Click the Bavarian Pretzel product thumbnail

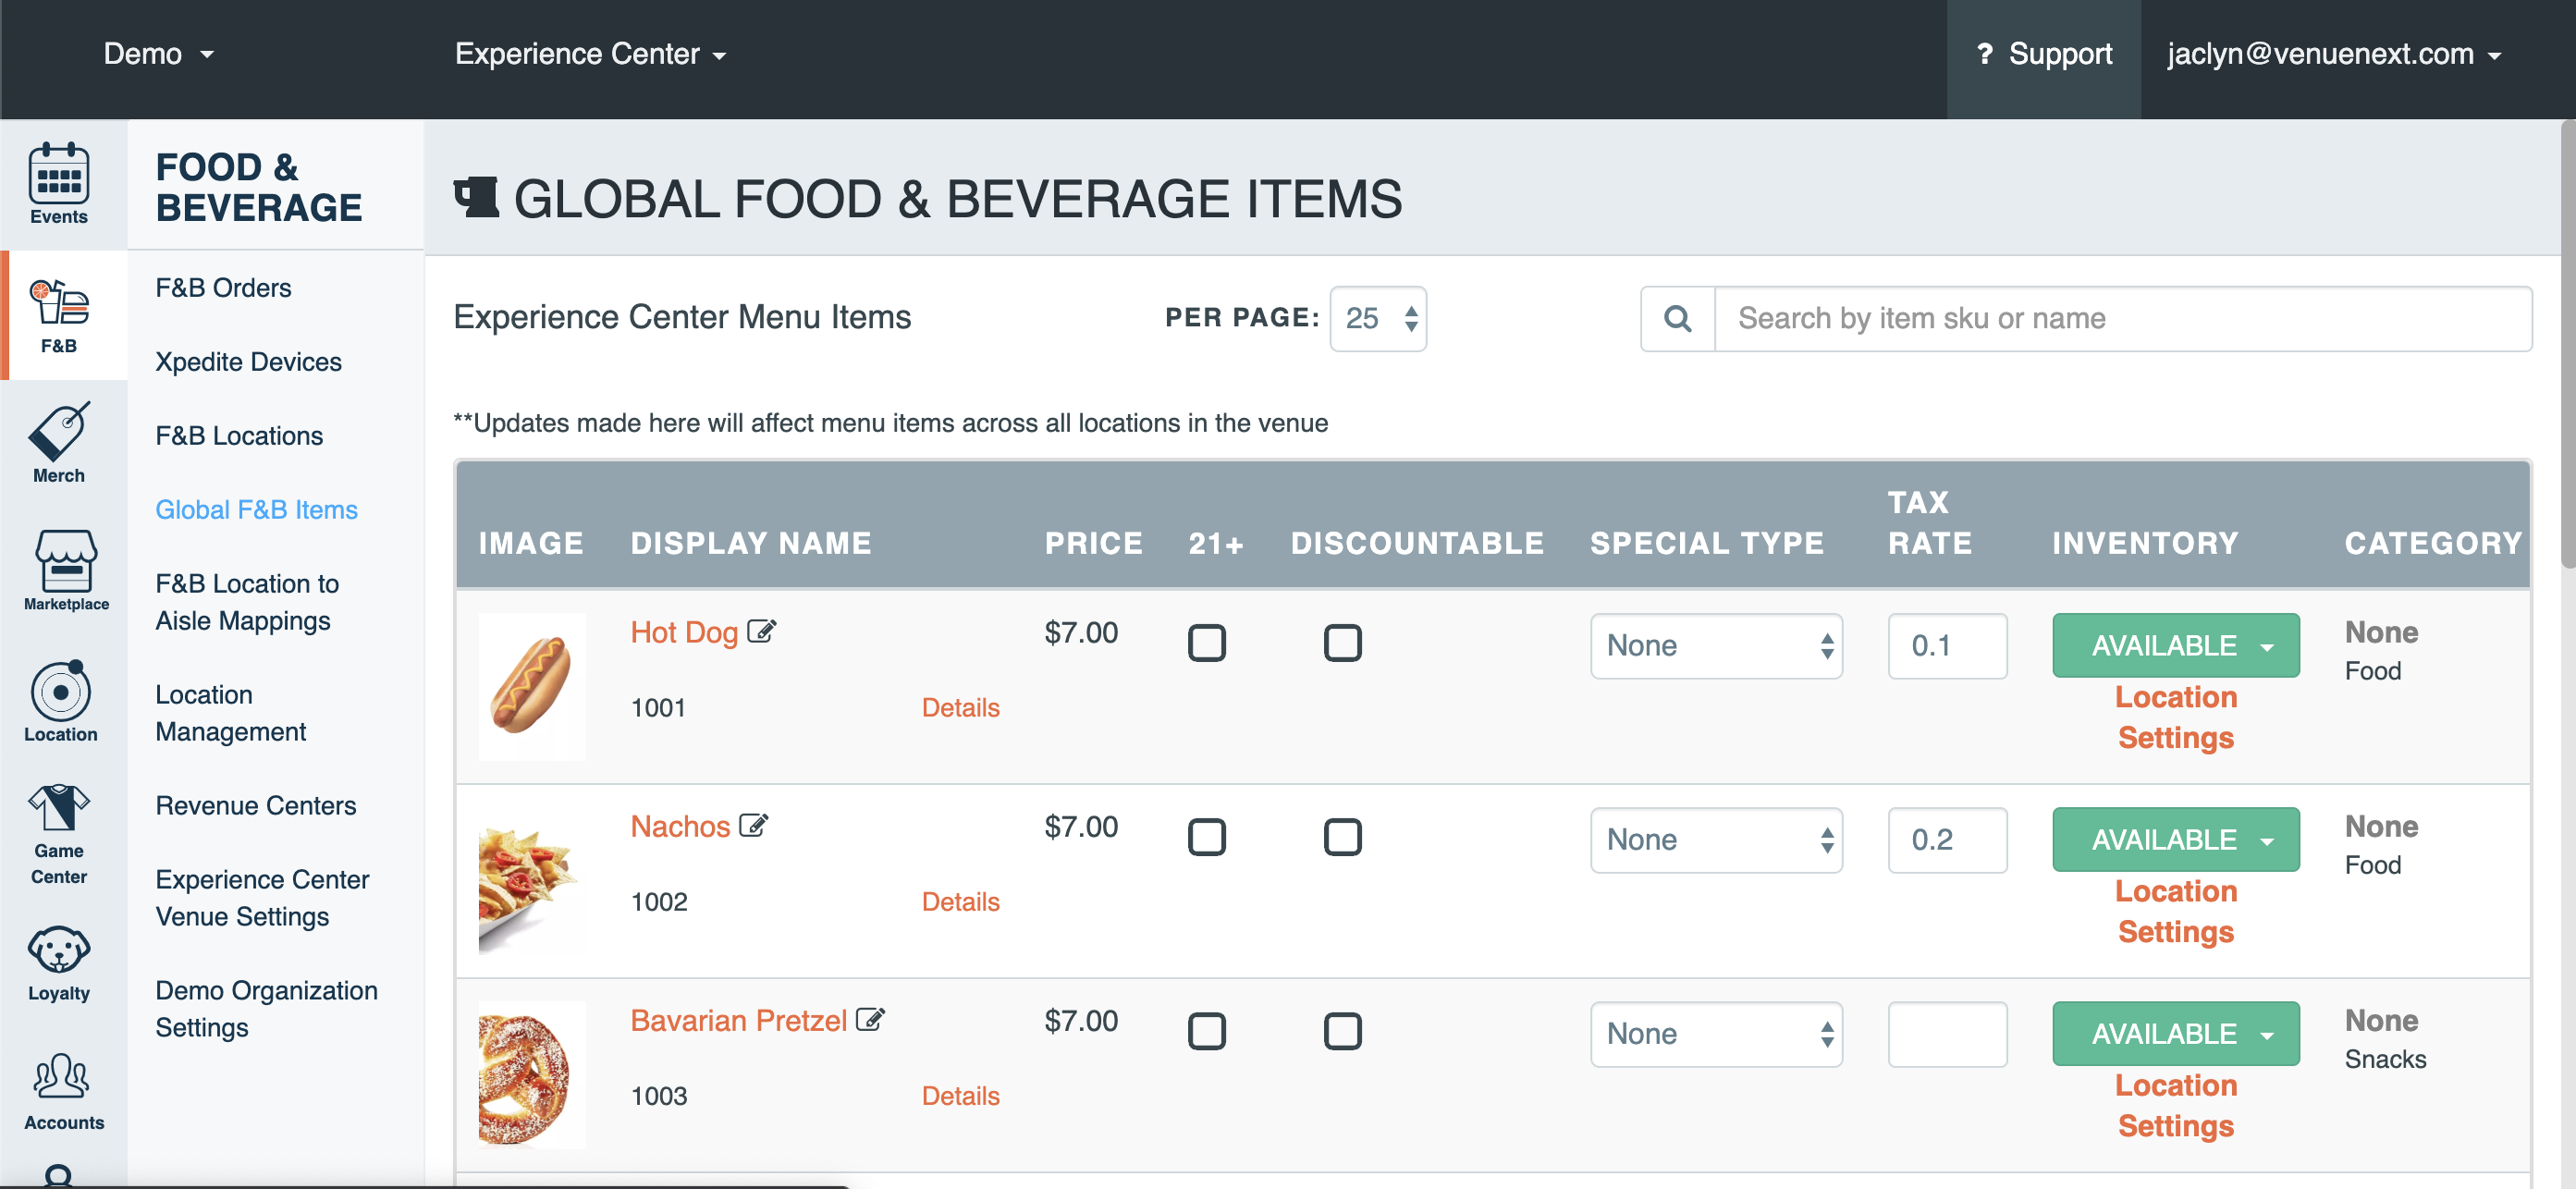(532, 1074)
